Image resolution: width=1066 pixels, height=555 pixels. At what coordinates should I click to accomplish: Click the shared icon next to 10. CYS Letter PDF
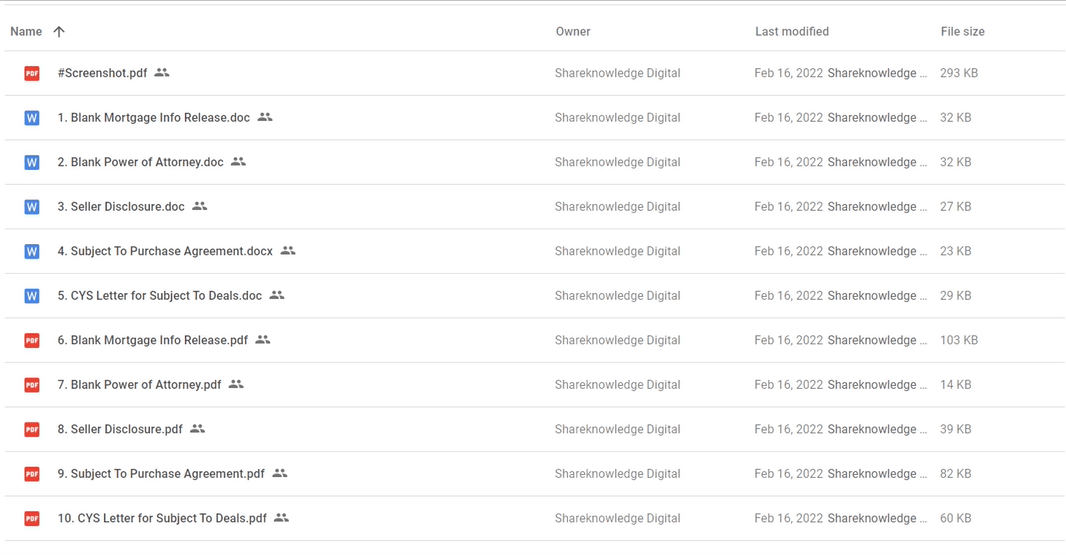tap(281, 518)
